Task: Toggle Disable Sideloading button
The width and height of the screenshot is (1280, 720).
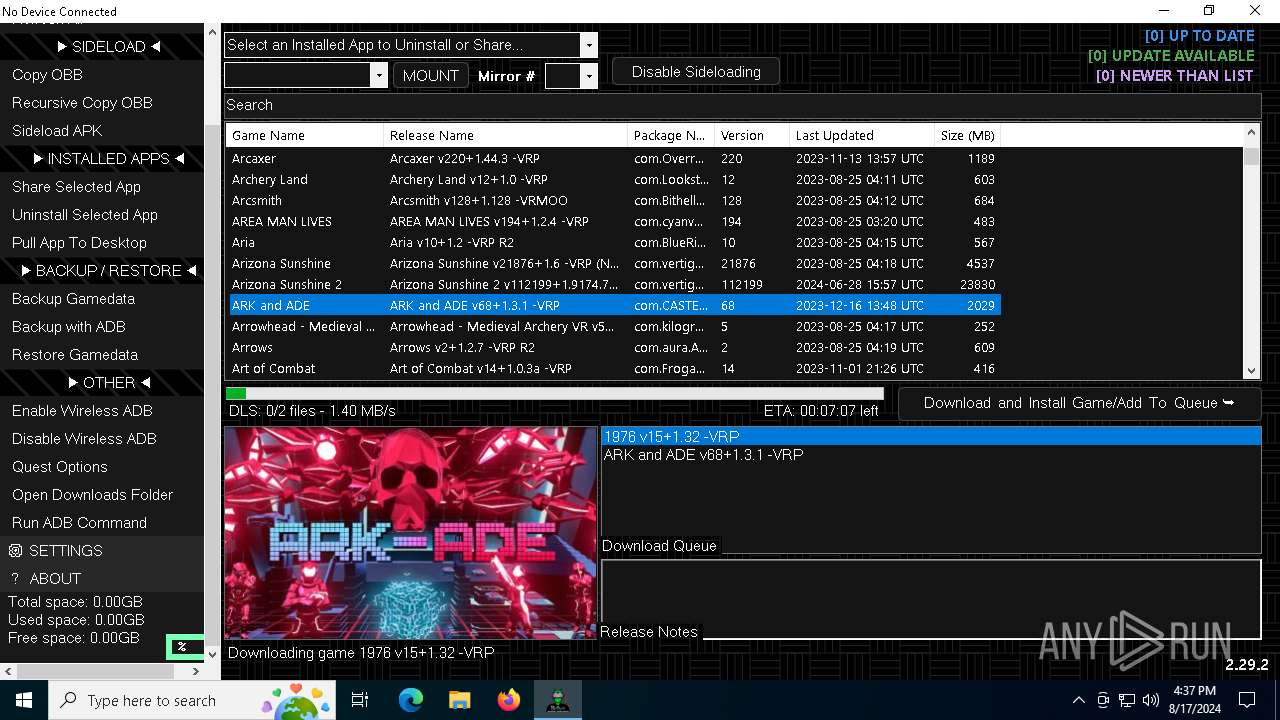Action: pyautogui.click(x=696, y=72)
